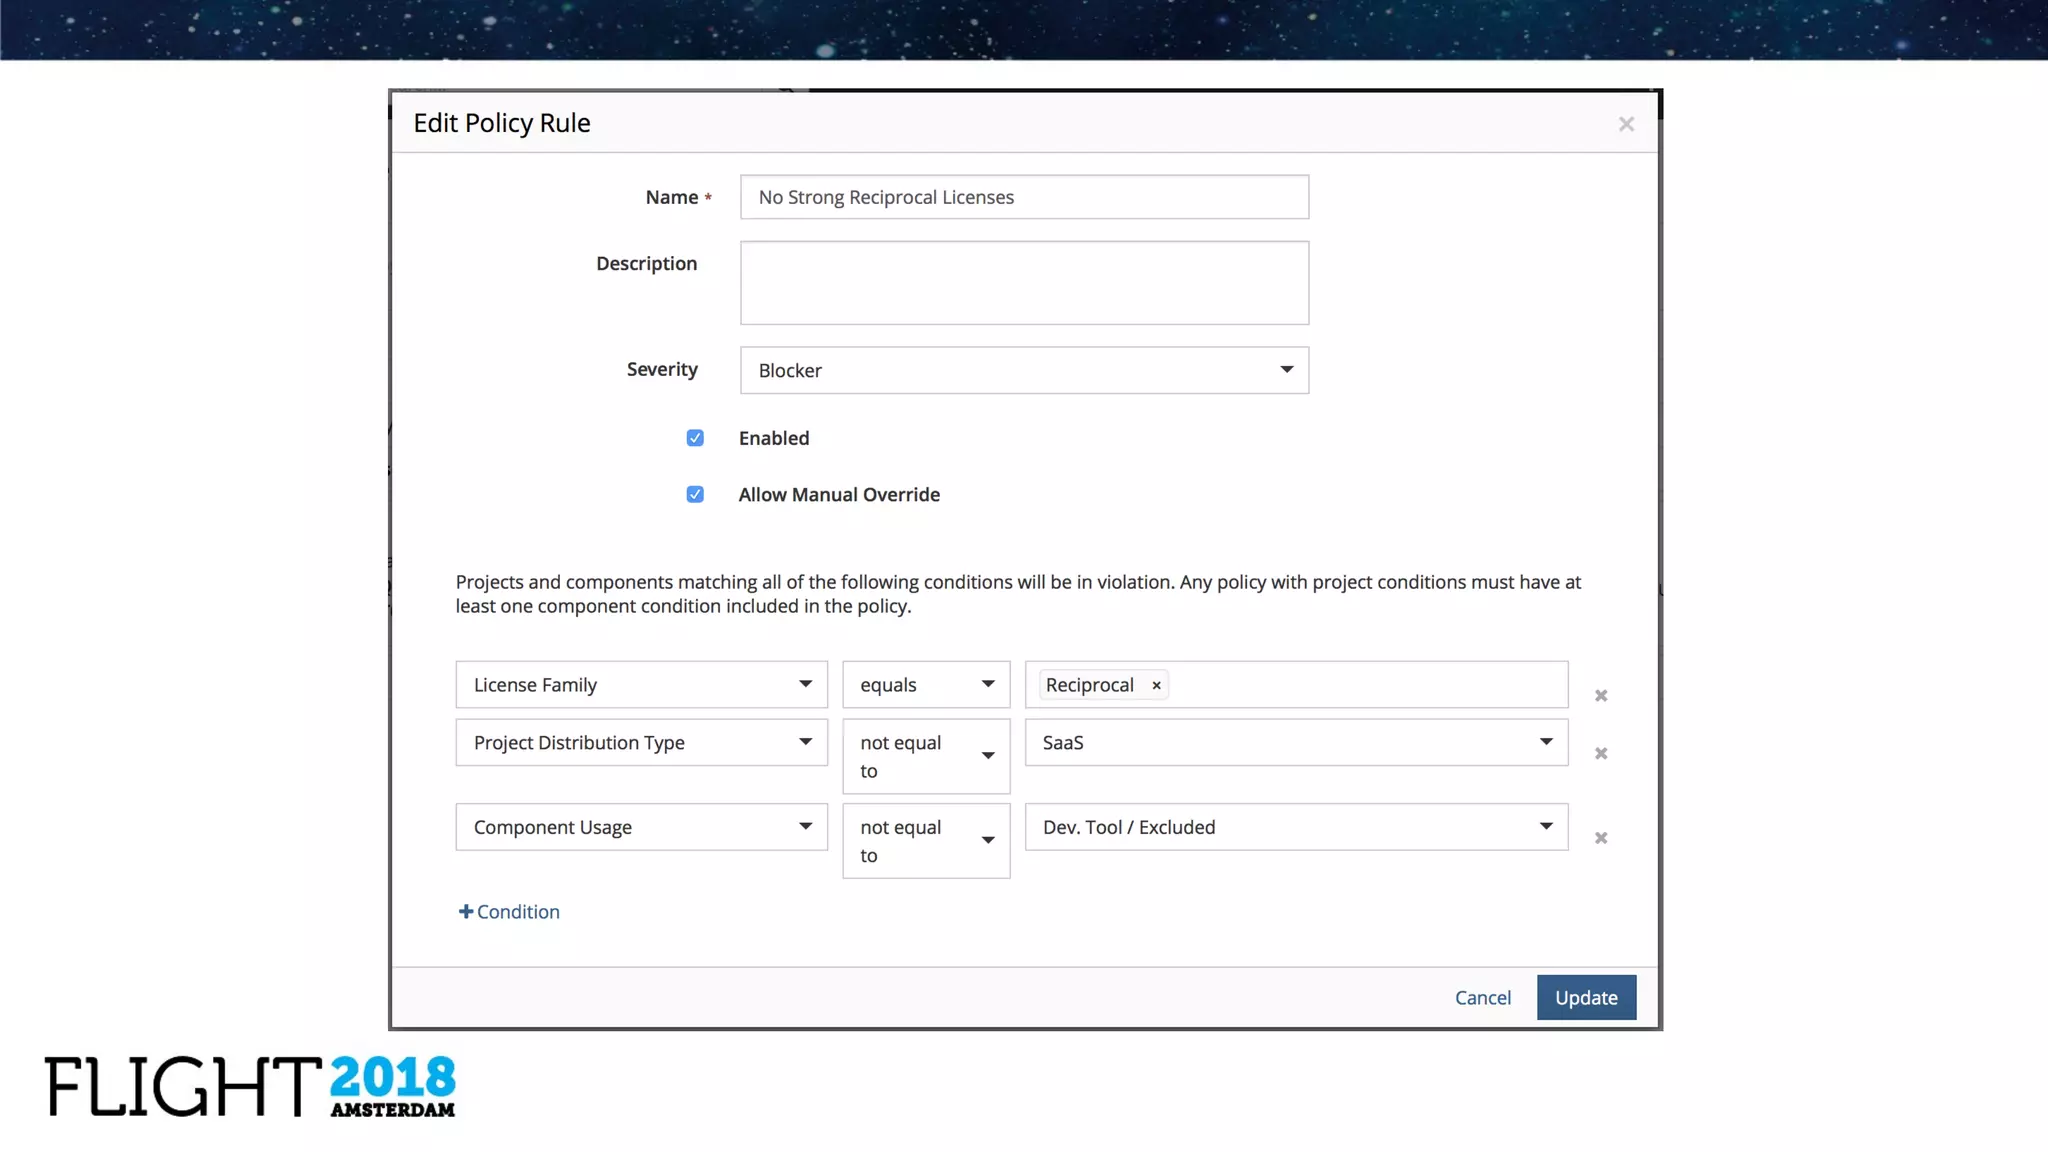Close the Edit Policy Rule dialog
The width and height of the screenshot is (2048, 1152).
[x=1626, y=124]
